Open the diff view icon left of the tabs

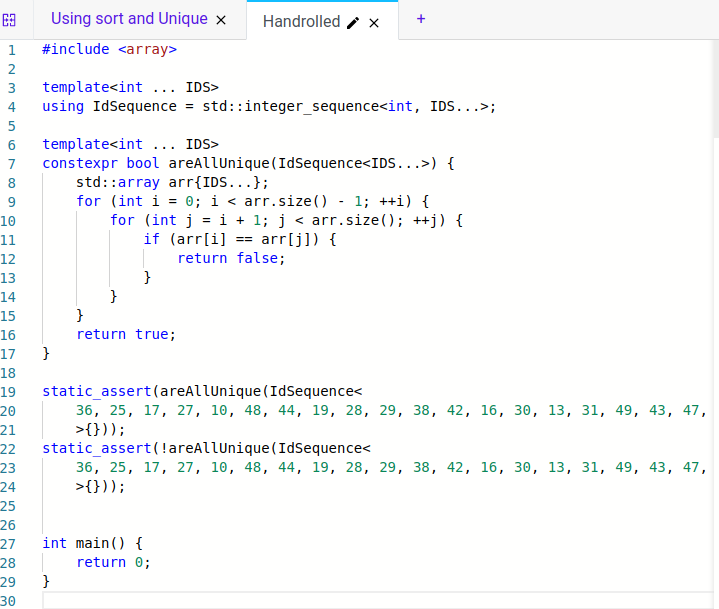pyautogui.click(x=9, y=20)
